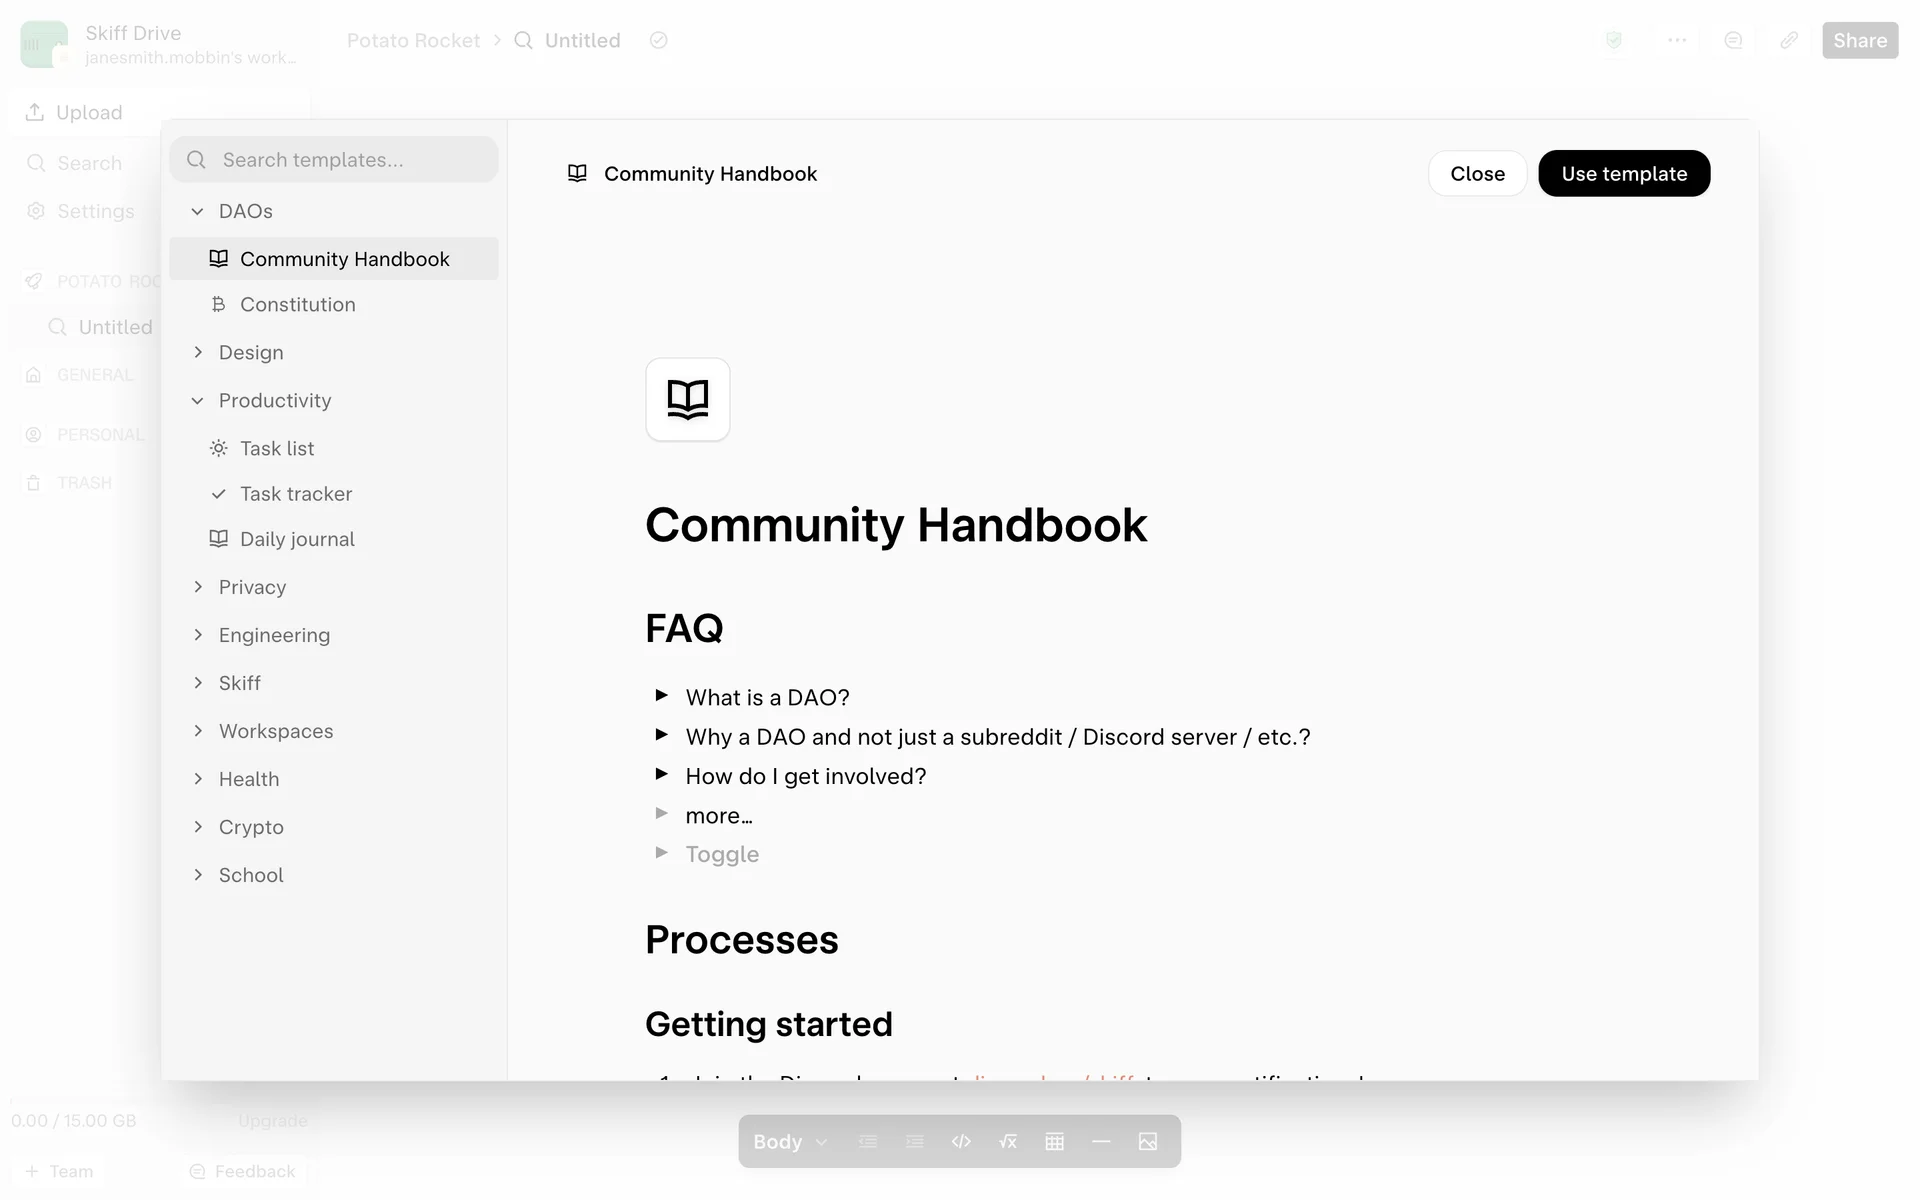Select the Constitution template
The height and width of the screenshot is (1200, 1920).
297,304
